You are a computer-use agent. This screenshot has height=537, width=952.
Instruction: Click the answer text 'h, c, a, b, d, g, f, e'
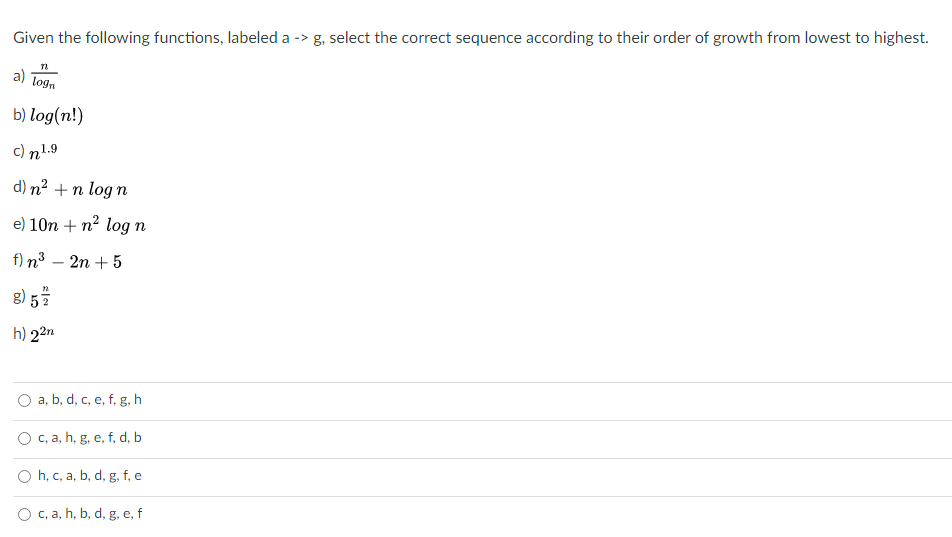(89, 476)
